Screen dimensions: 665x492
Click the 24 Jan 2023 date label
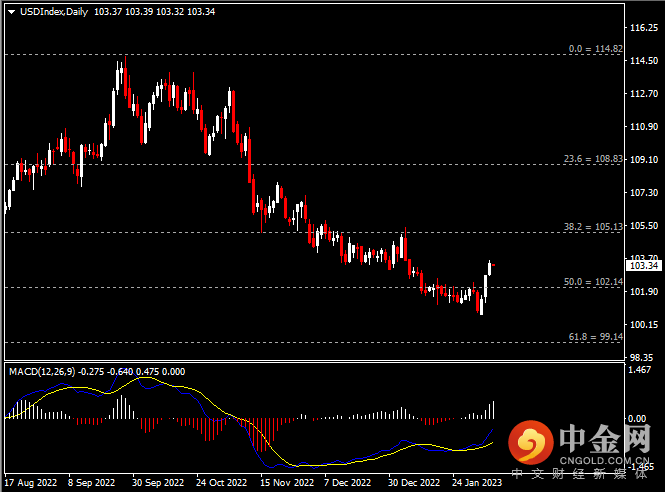click(x=475, y=482)
